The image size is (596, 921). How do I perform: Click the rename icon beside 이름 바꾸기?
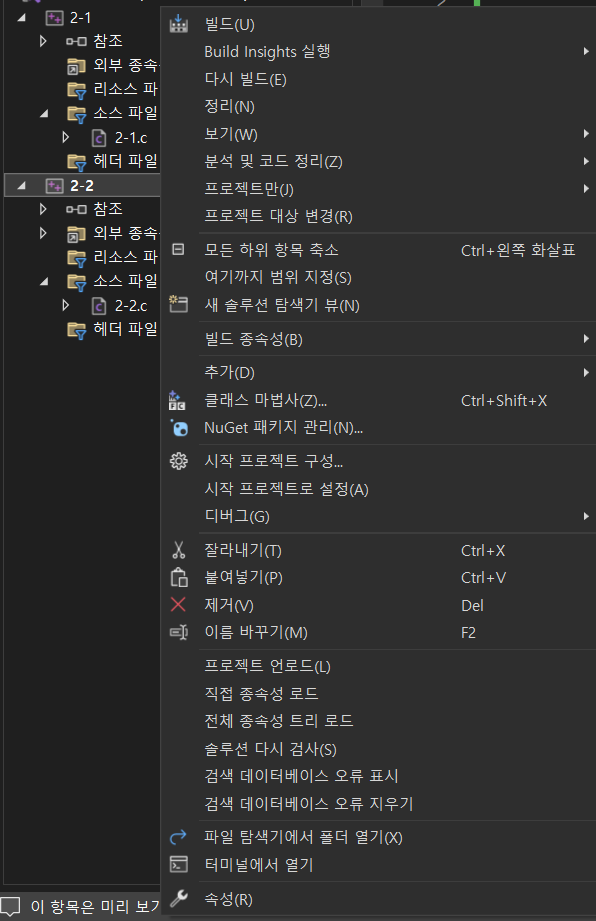coord(179,632)
